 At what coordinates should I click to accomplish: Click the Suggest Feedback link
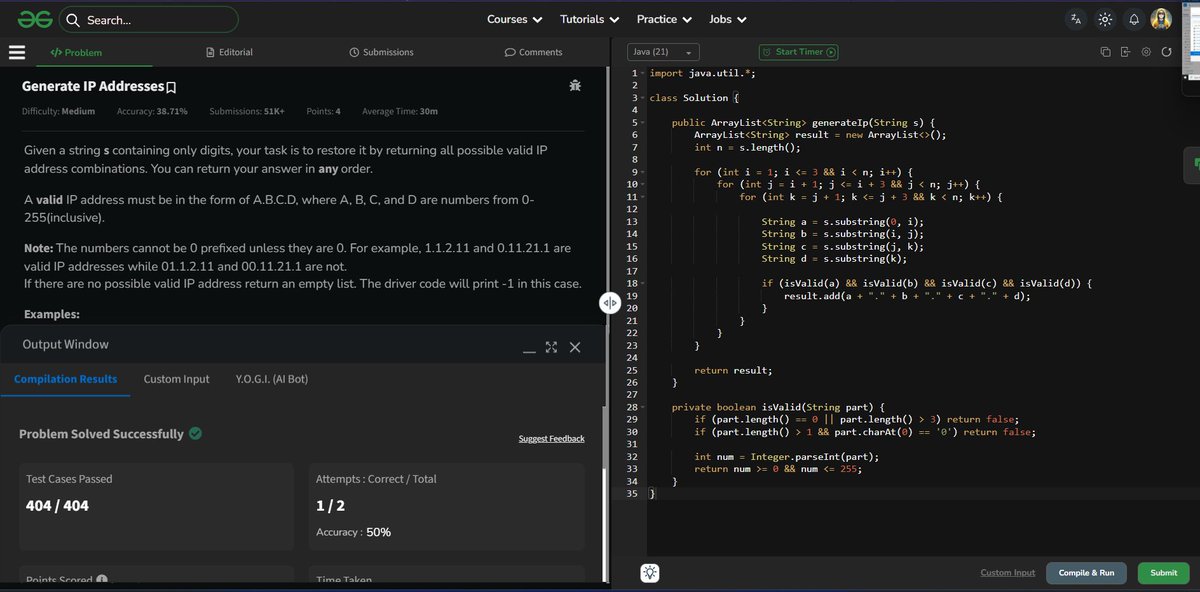pyautogui.click(x=551, y=439)
